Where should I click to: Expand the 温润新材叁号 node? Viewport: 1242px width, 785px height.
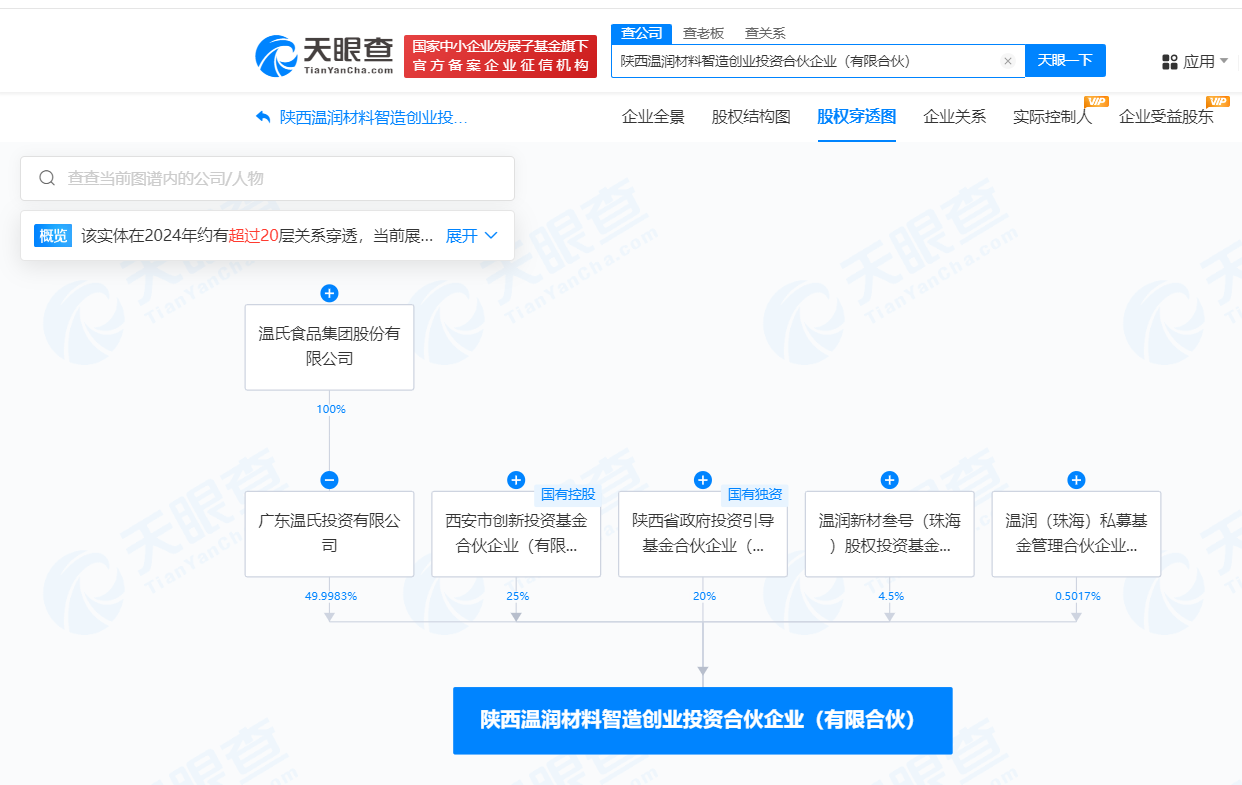click(x=889, y=480)
